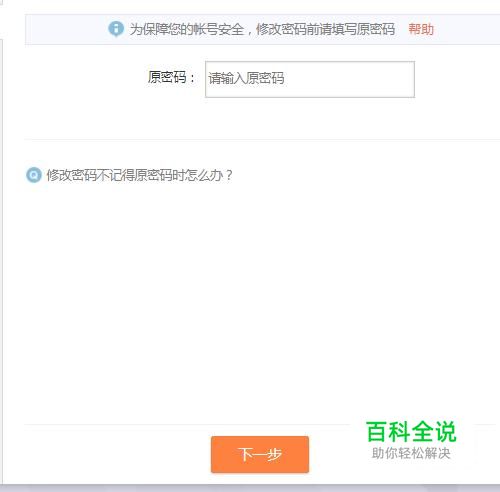Click the question icon beside 修改密码不记得原密码
The width and height of the screenshot is (500, 492).
(x=34, y=175)
